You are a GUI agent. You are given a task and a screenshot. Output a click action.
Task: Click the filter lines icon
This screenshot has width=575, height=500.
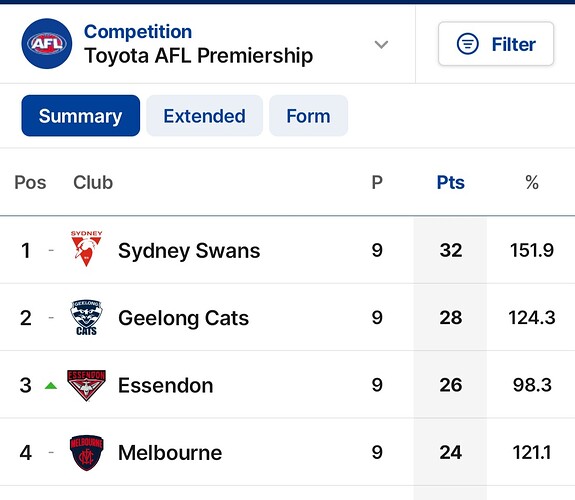tap(468, 44)
